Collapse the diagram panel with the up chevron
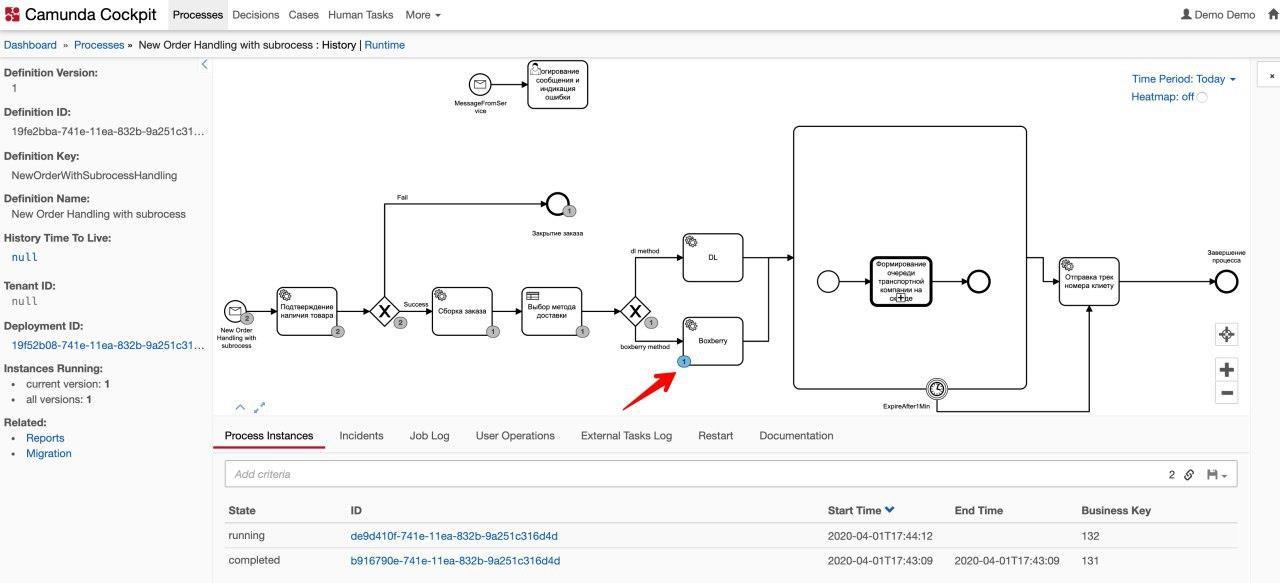The image size is (1280, 583). point(240,407)
